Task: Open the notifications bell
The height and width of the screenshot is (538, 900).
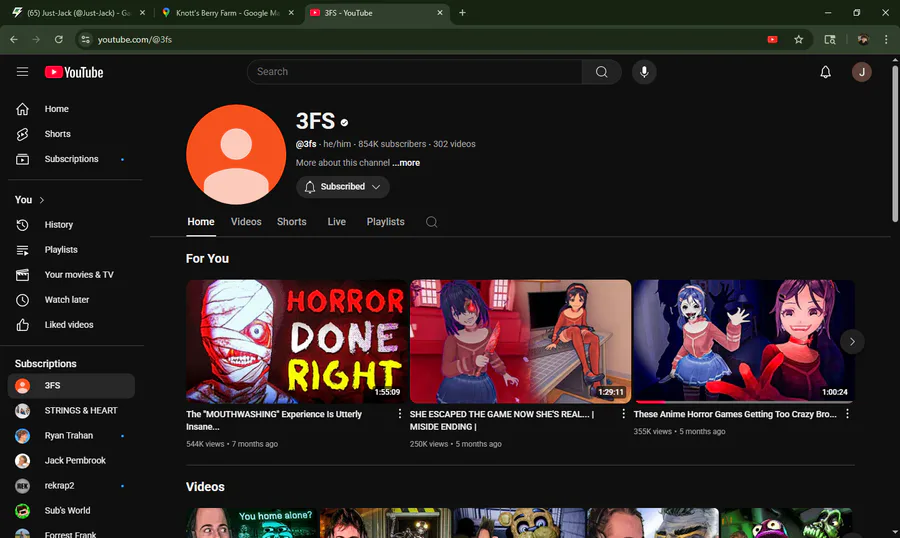Action: pyautogui.click(x=825, y=72)
